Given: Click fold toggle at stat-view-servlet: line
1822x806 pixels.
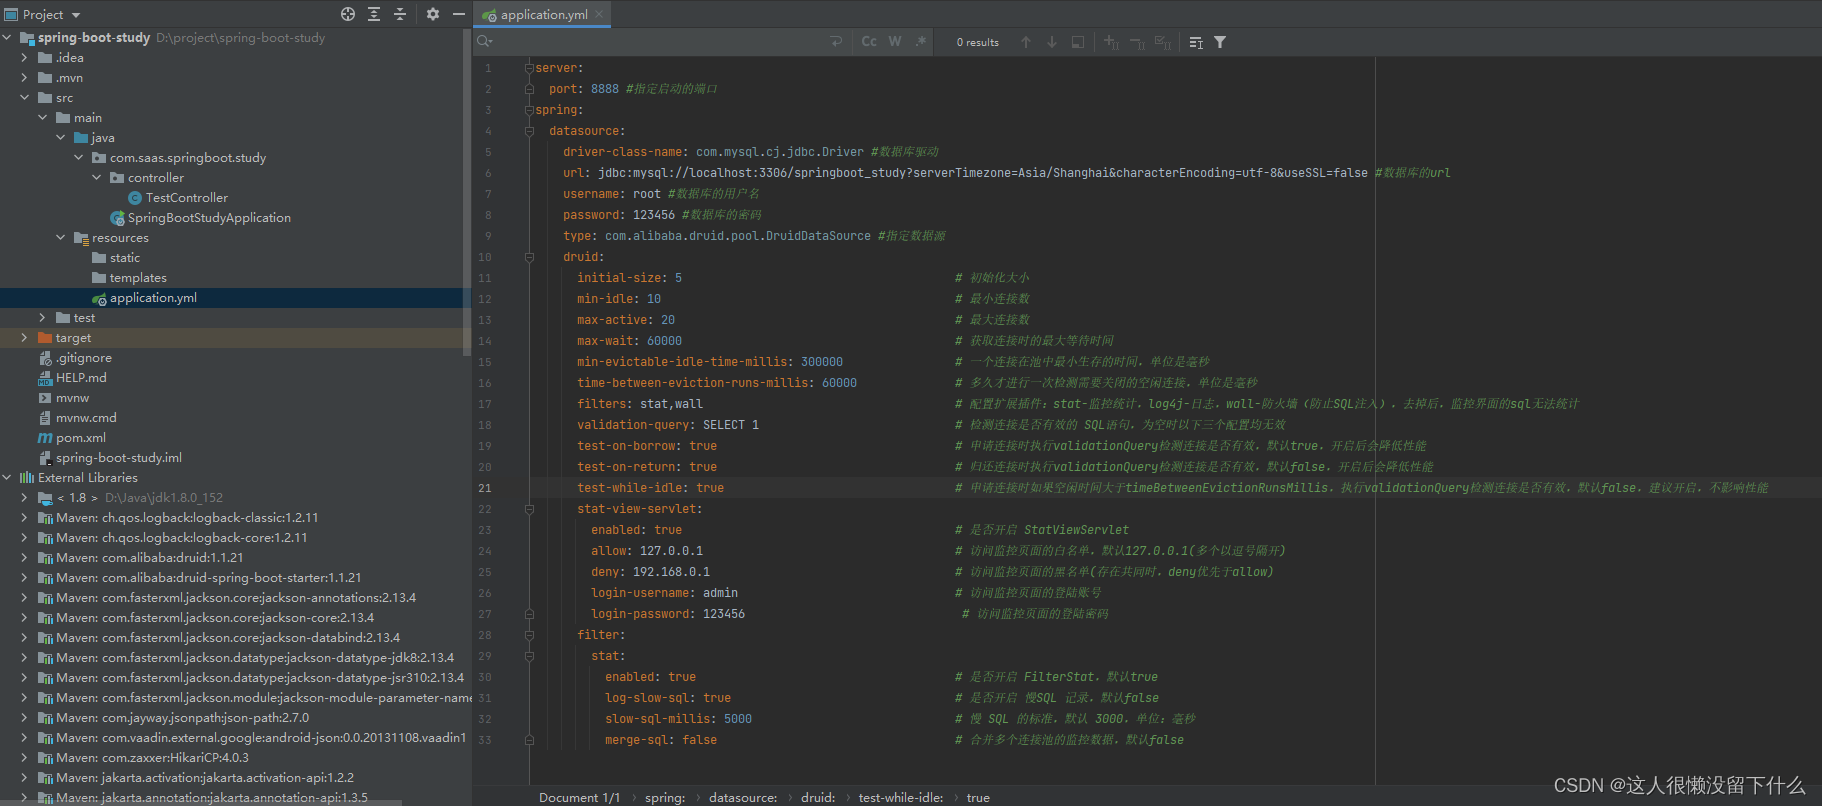Looking at the screenshot, I should [529, 509].
